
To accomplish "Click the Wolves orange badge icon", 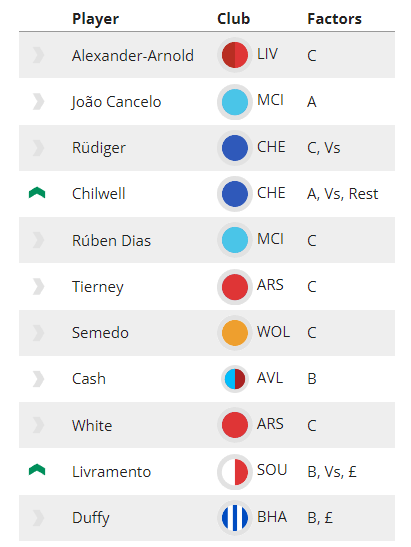I will tap(235, 332).
